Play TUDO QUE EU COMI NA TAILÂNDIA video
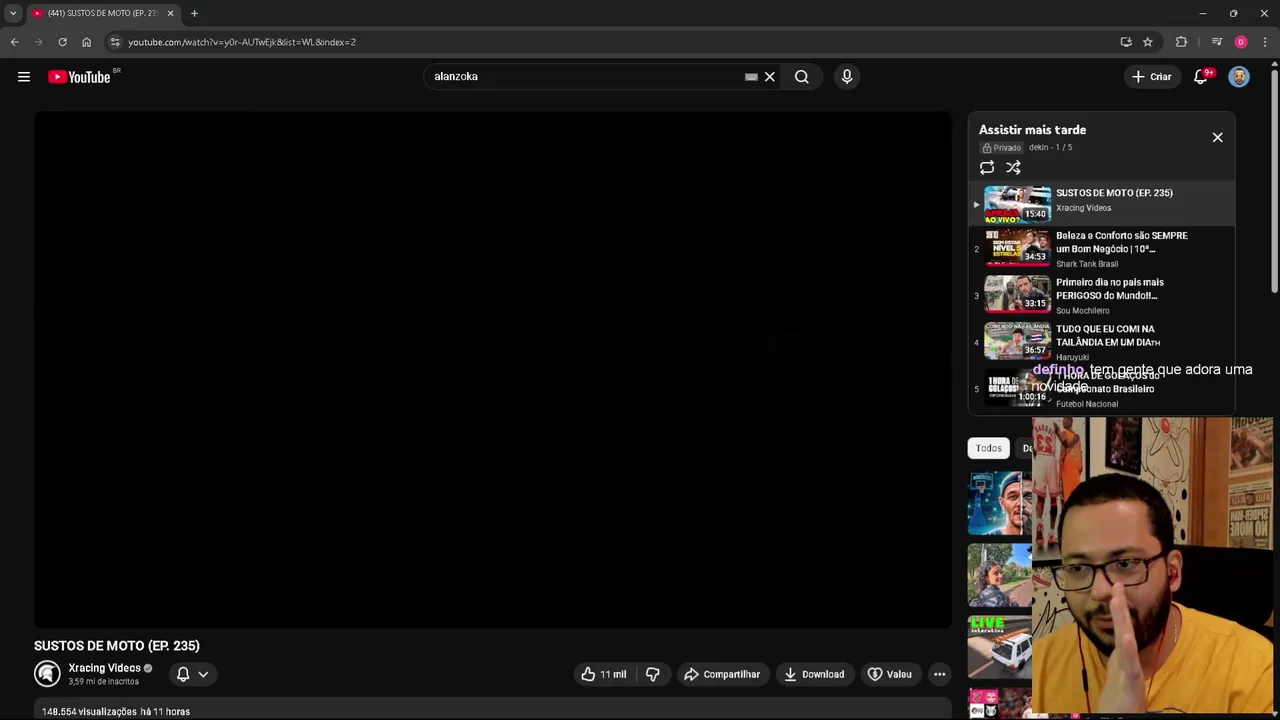 [x=1101, y=342]
